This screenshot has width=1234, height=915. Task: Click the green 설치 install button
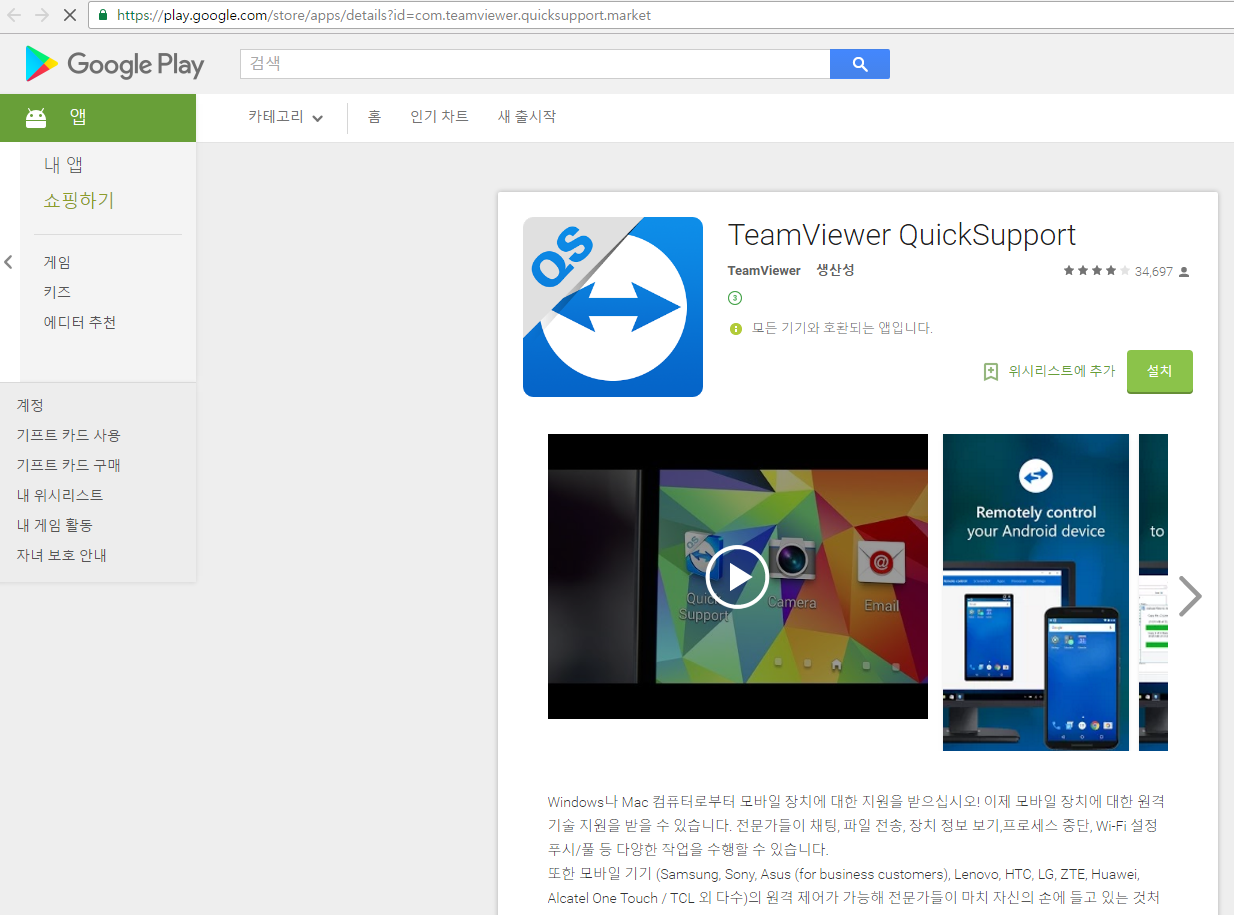pyautogui.click(x=1160, y=371)
